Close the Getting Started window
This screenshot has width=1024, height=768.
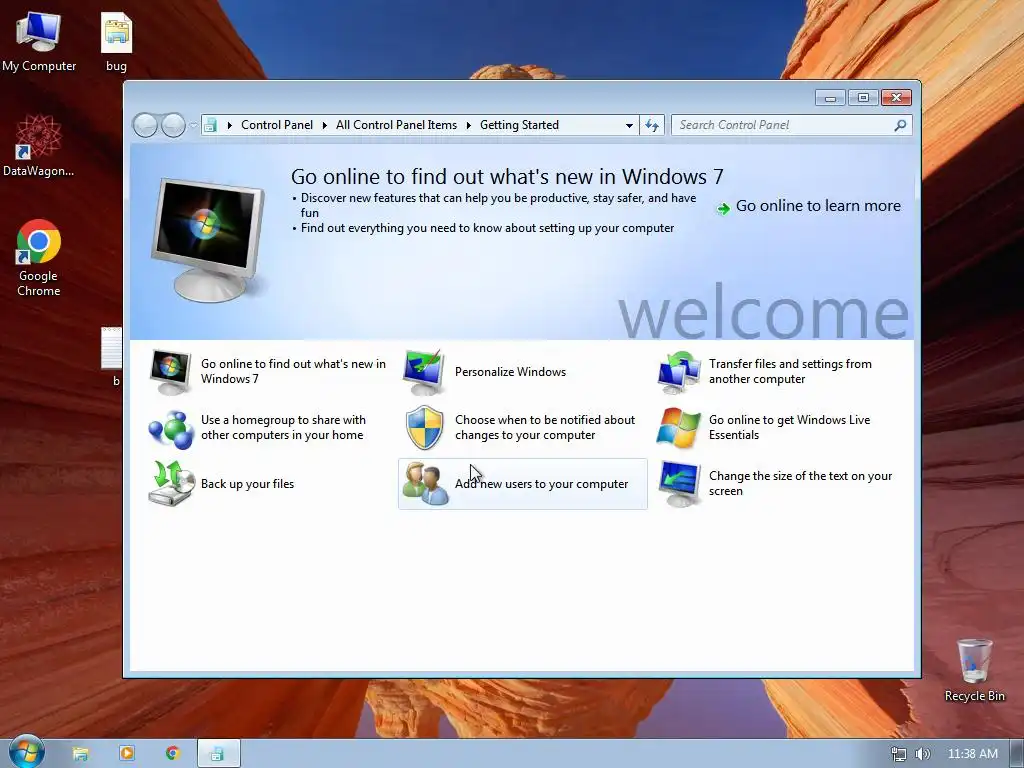(x=896, y=98)
